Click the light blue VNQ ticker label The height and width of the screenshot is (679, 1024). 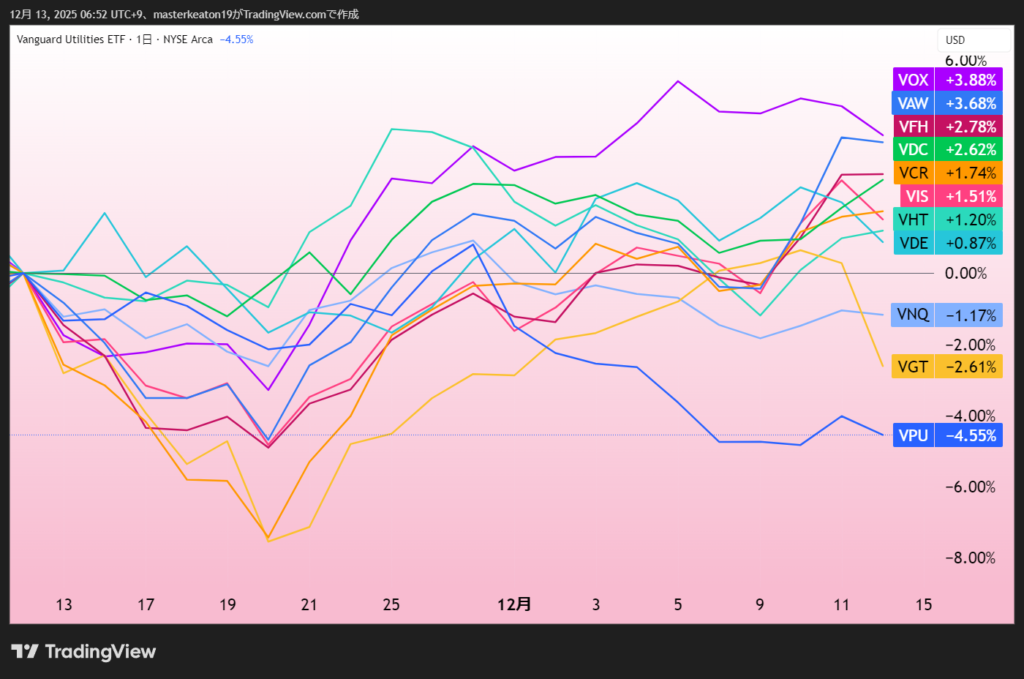point(912,315)
